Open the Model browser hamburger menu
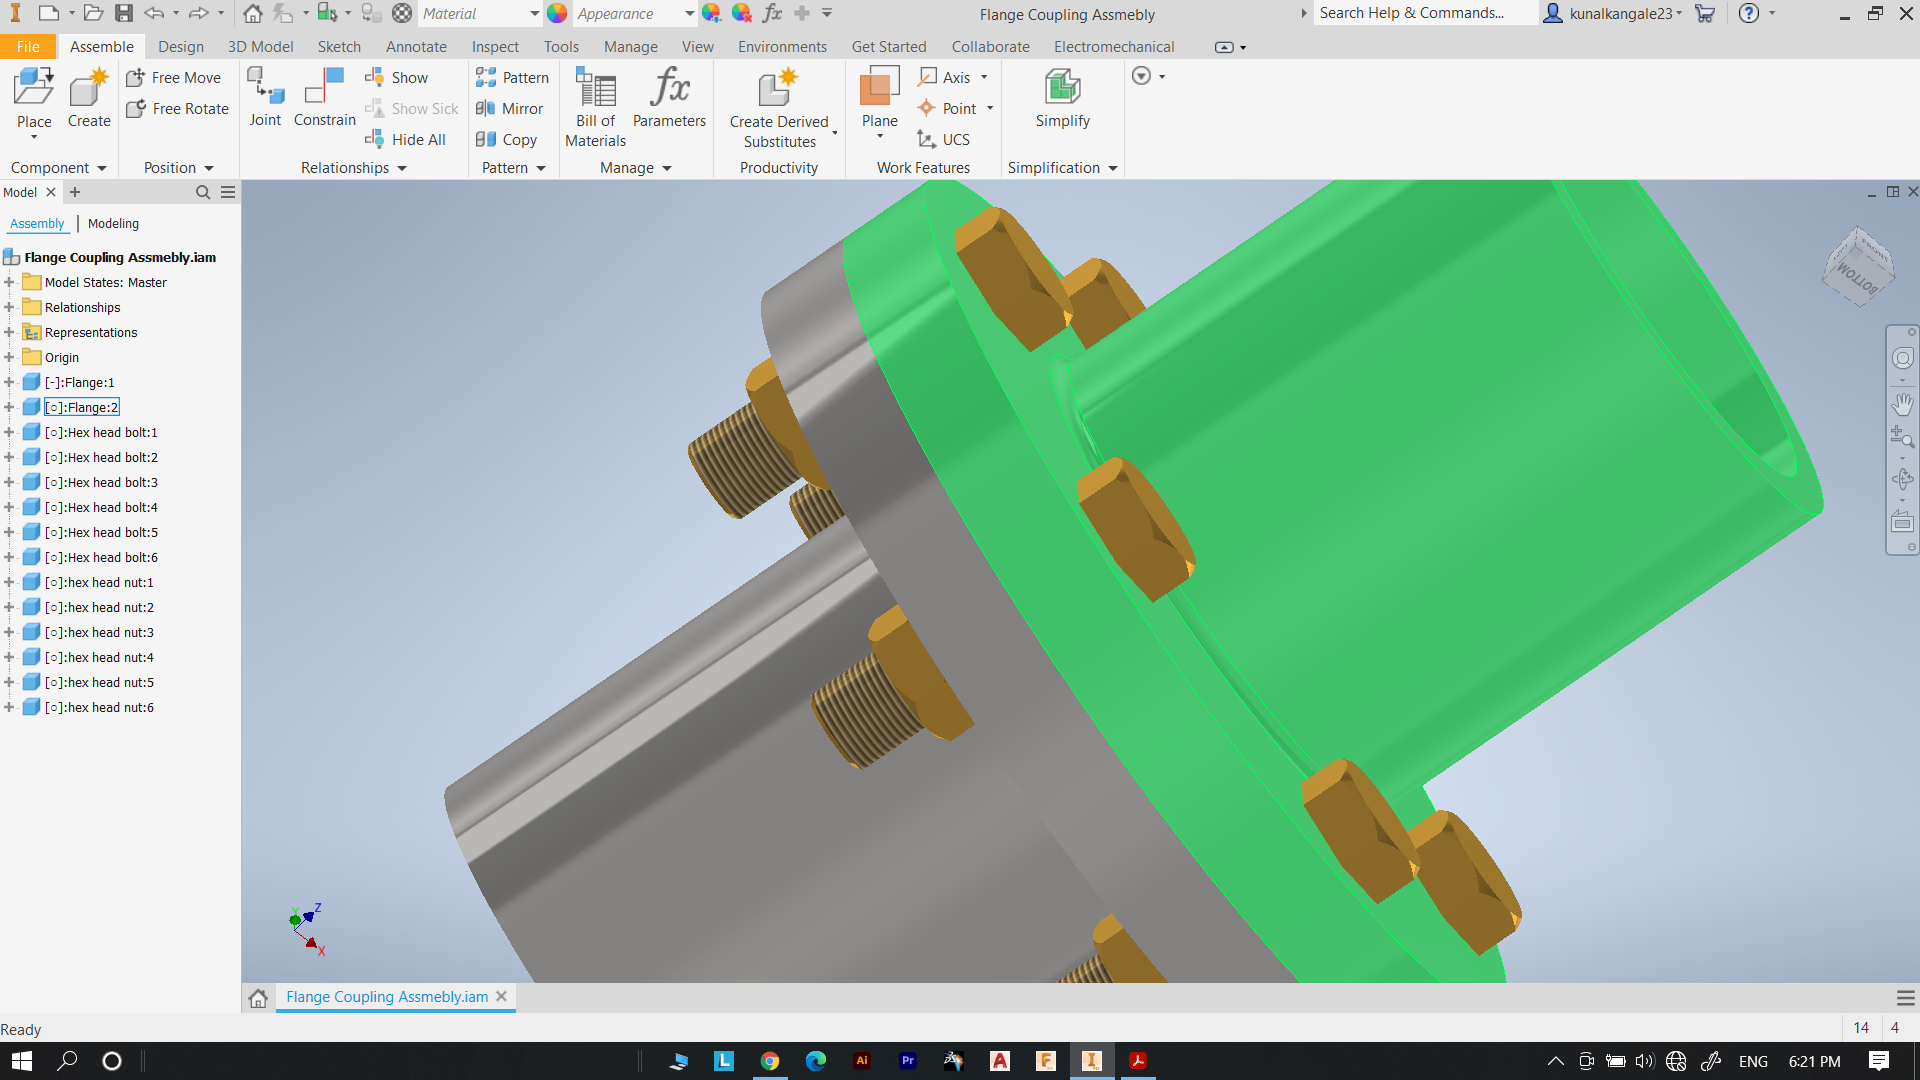The image size is (1920, 1080). pyautogui.click(x=228, y=192)
